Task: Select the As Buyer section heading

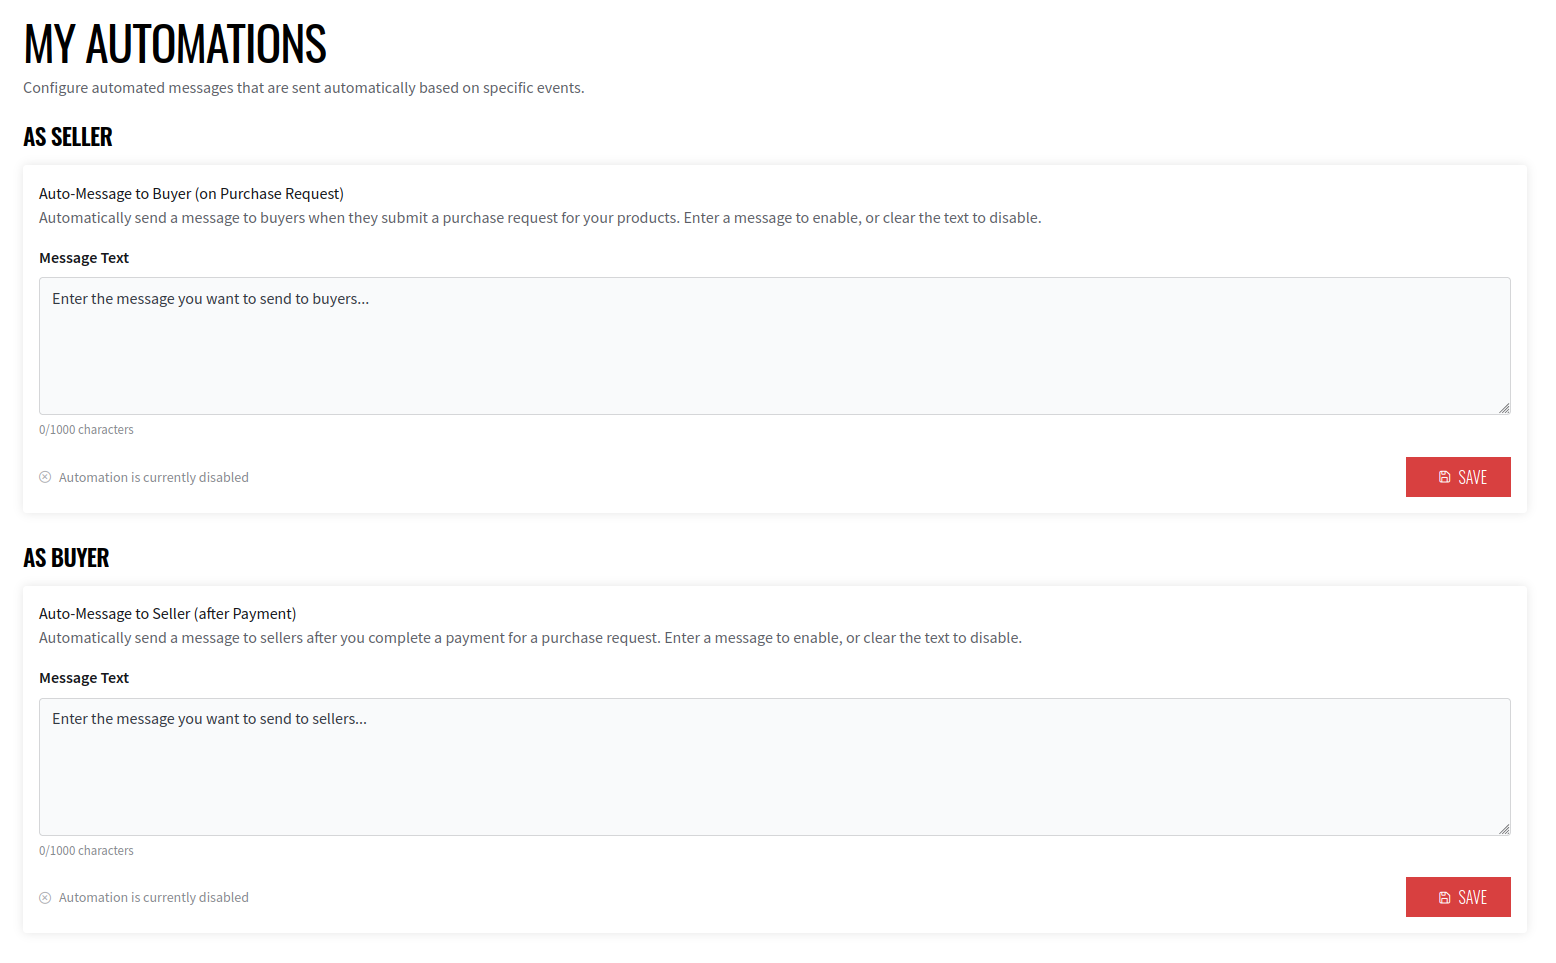Action: (66, 558)
